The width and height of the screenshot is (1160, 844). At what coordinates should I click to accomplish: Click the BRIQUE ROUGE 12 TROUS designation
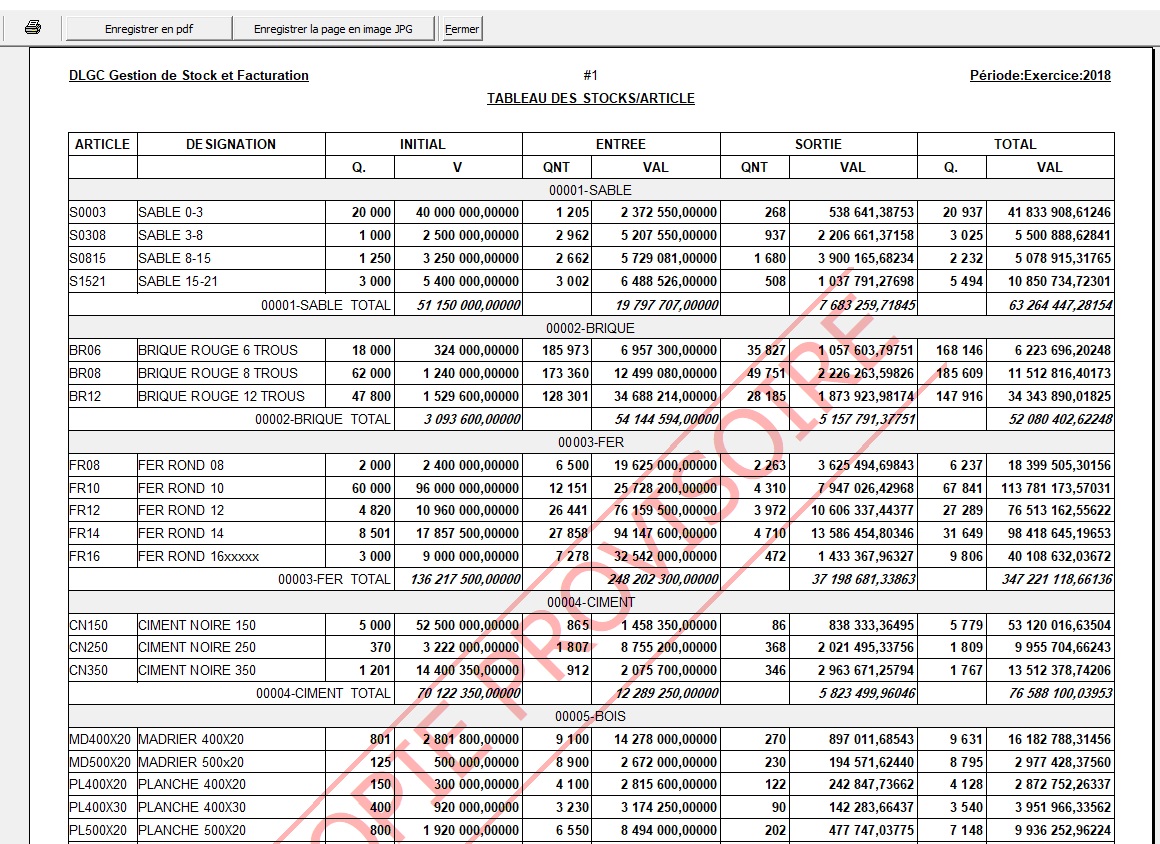click(x=221, y=396)
